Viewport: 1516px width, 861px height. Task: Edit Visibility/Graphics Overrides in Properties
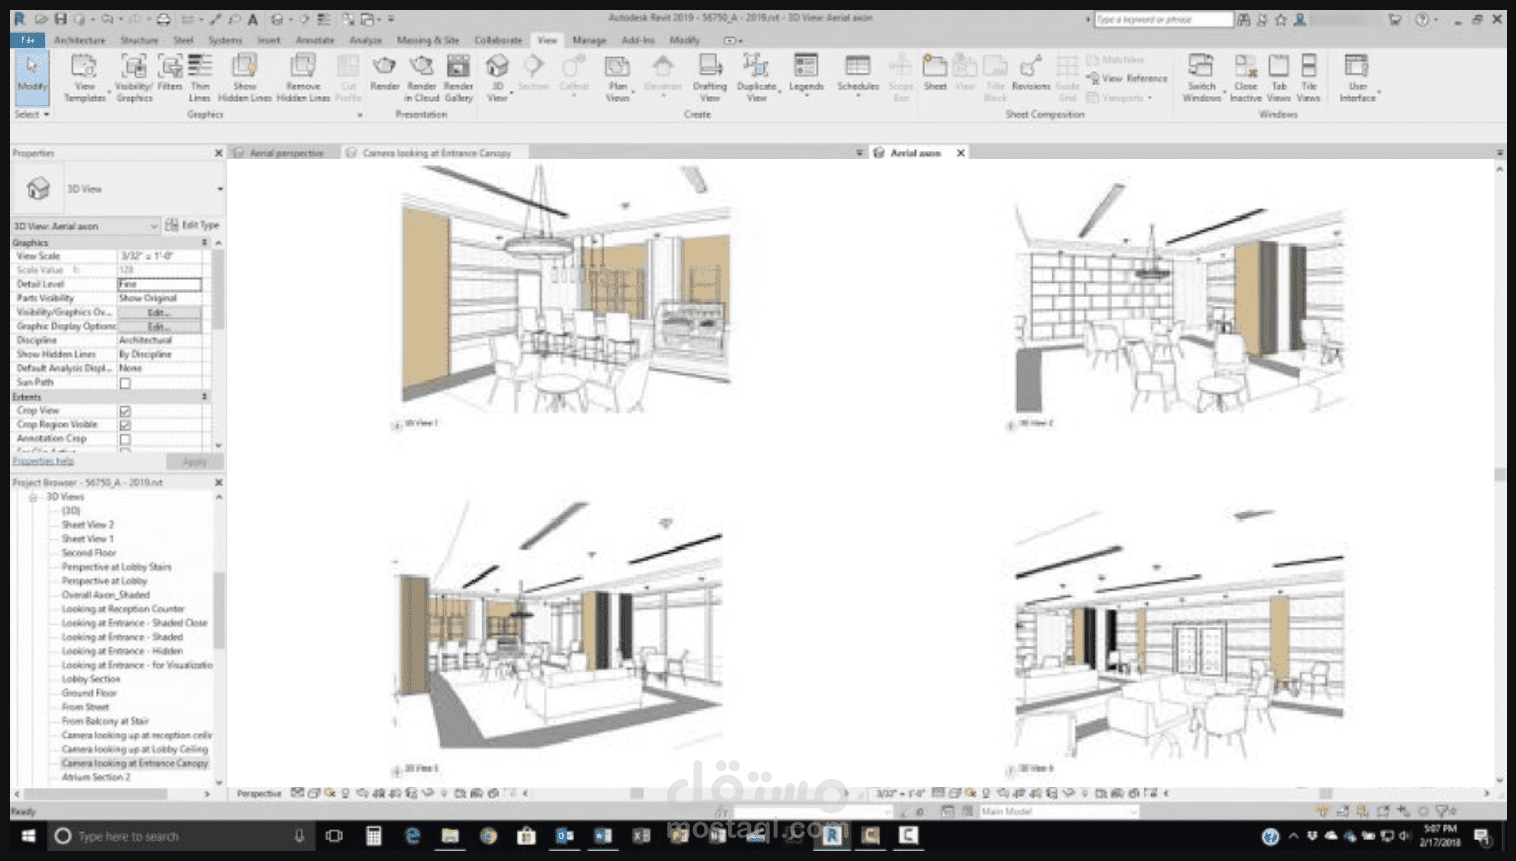159,313
